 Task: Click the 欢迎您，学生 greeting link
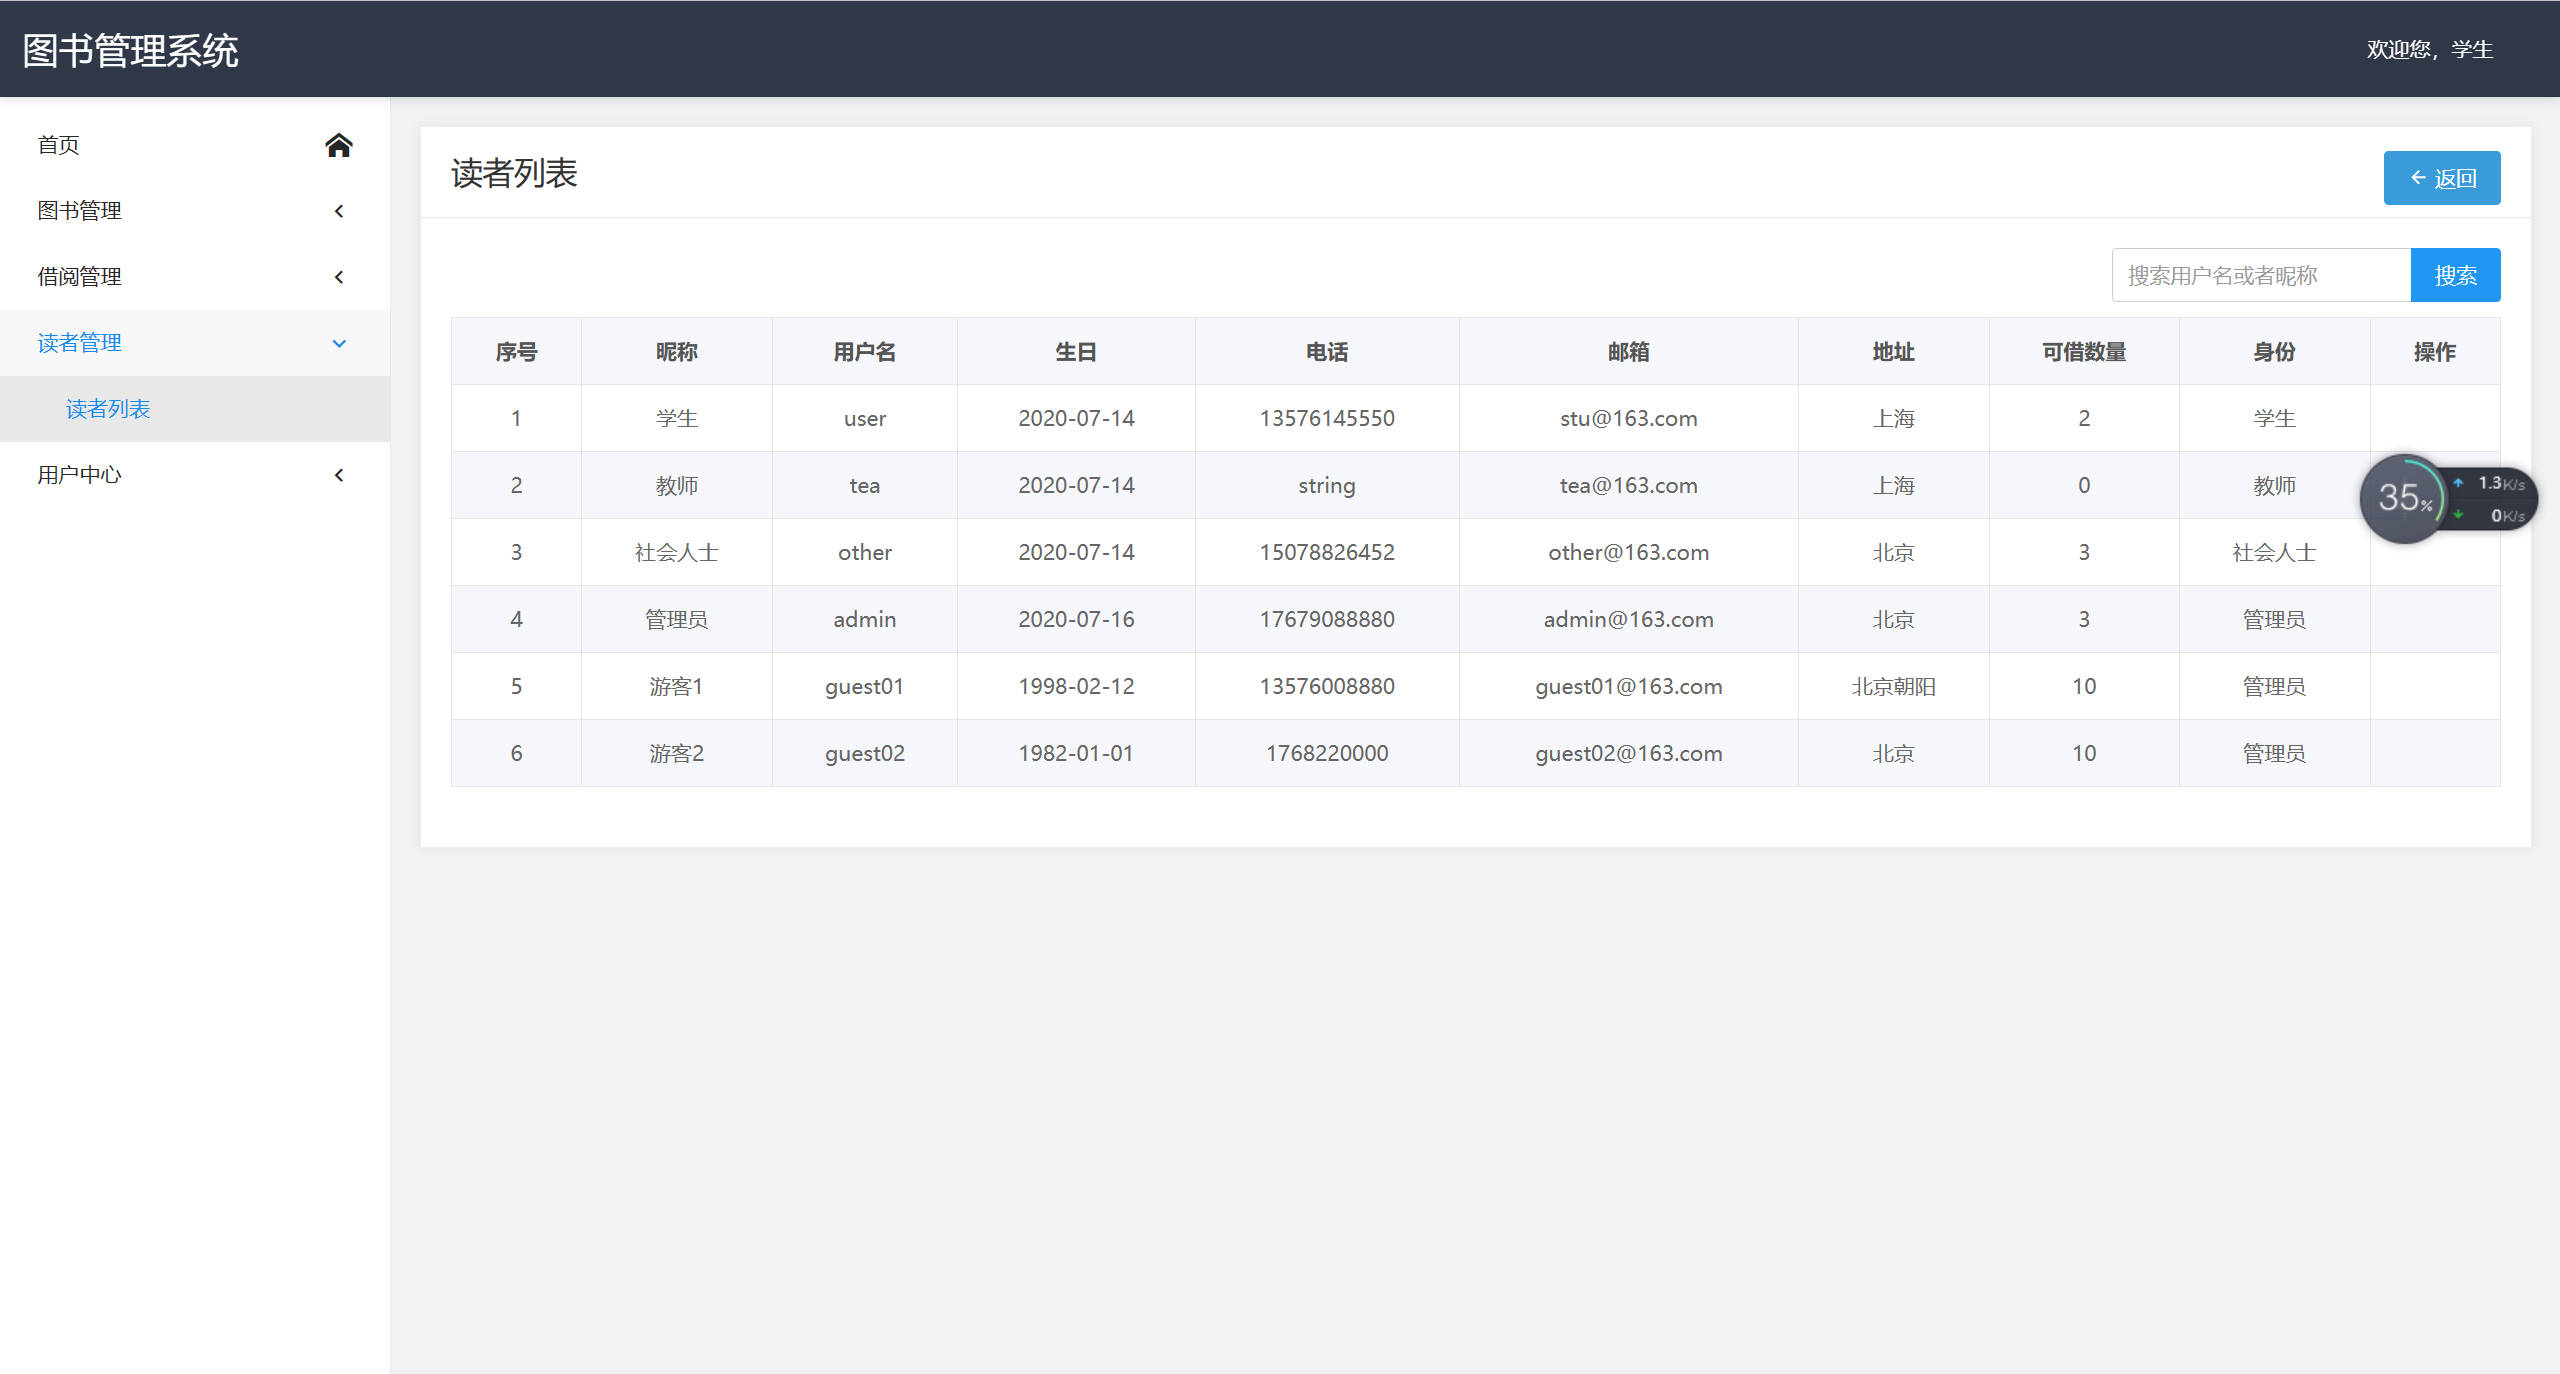pos(2432,49)
